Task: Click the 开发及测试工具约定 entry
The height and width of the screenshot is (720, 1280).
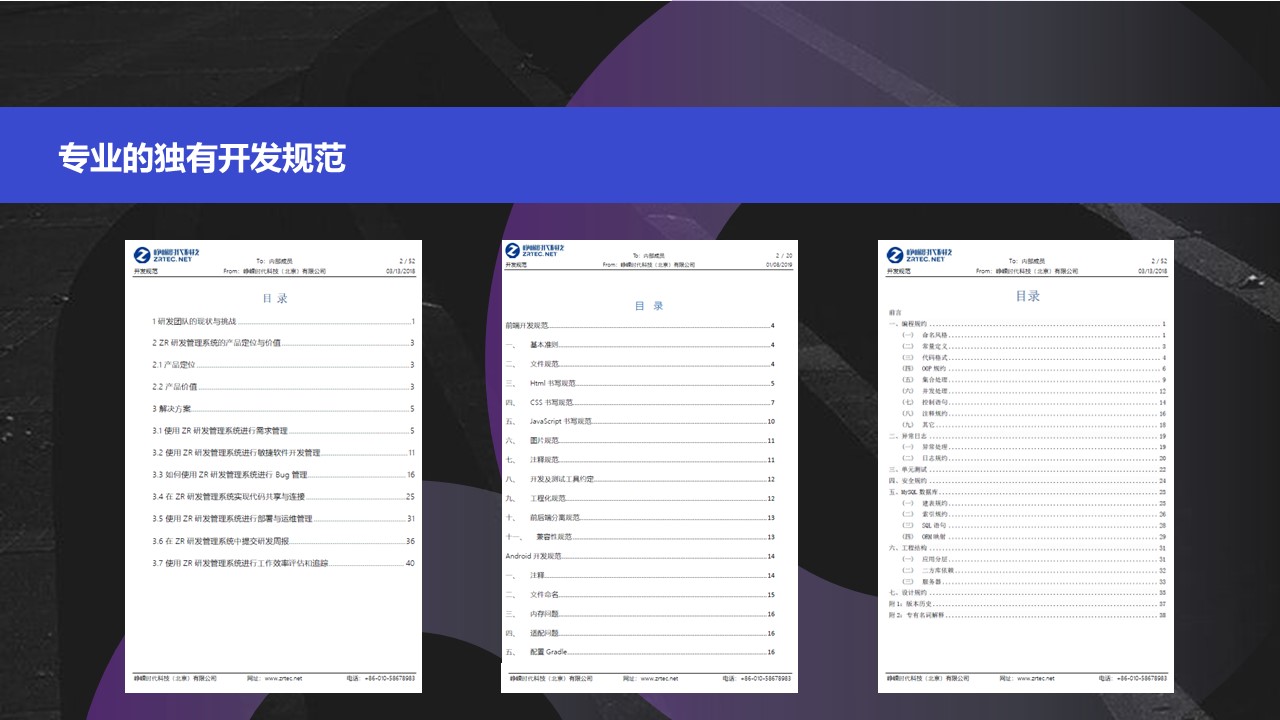Action: (x=640, y=479)
